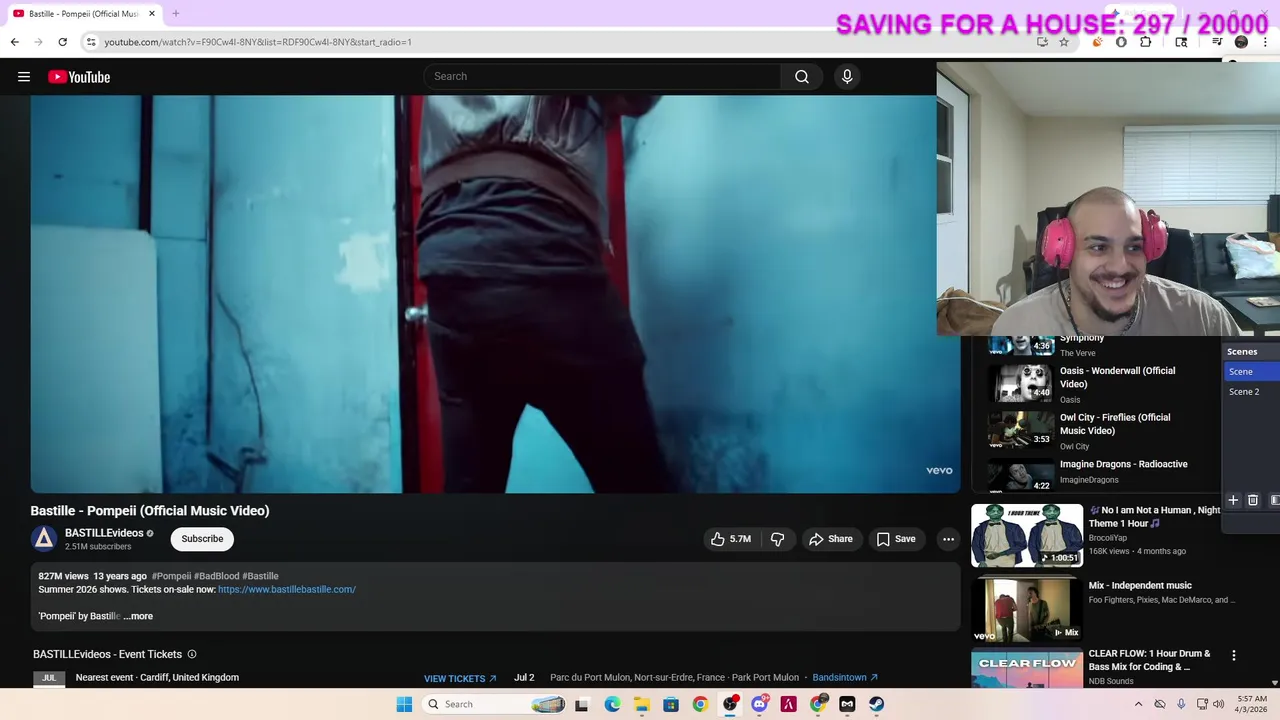Screen dimensions: 1280x720
Task: Delete the scene with the trash icon
Action: point(1253,500)
